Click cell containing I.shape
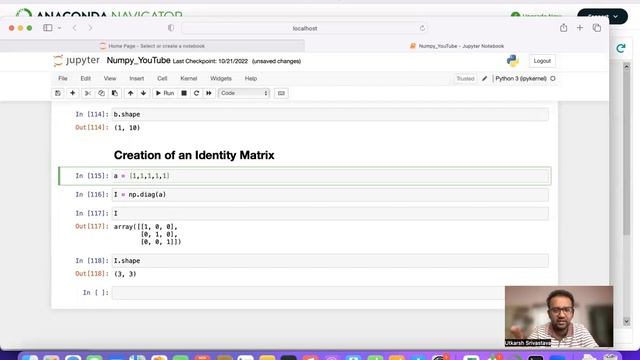This screenshot has width=640, height=360. tap(330, 261)
